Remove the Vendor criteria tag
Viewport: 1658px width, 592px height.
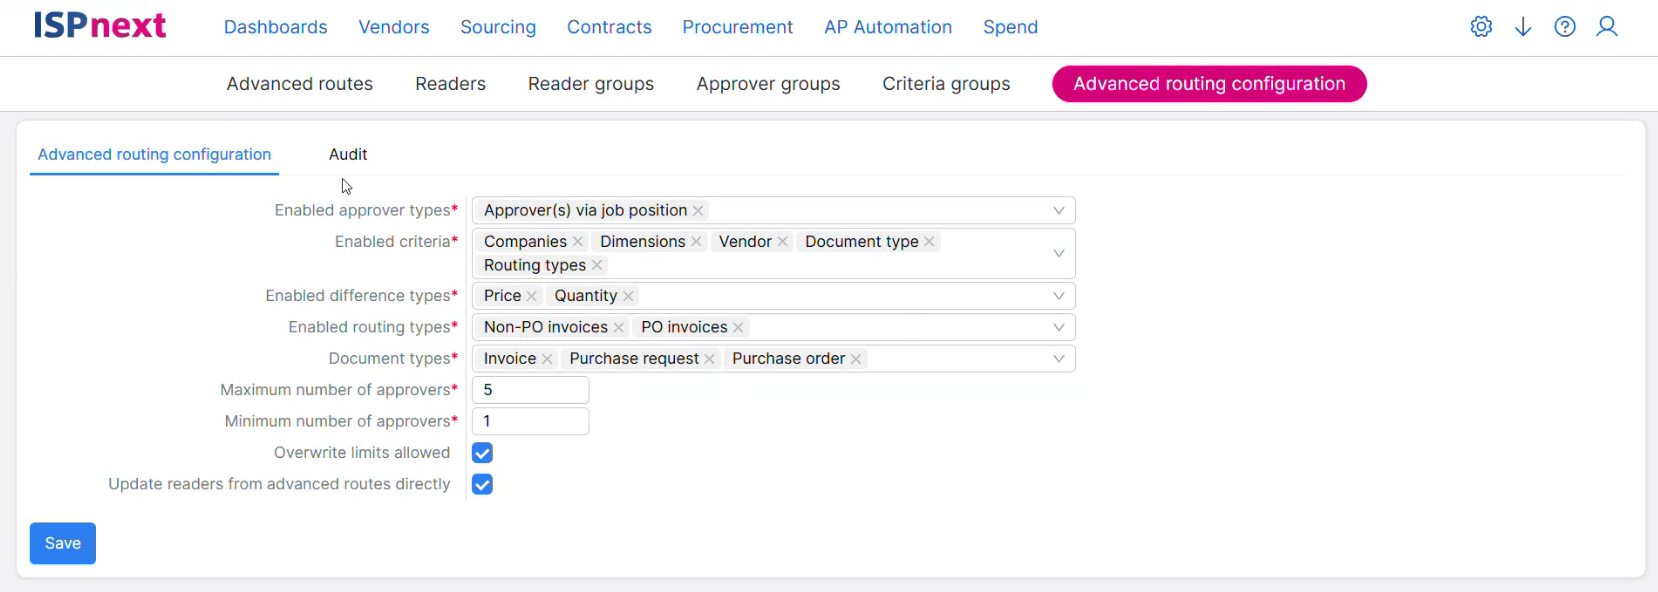783,242
